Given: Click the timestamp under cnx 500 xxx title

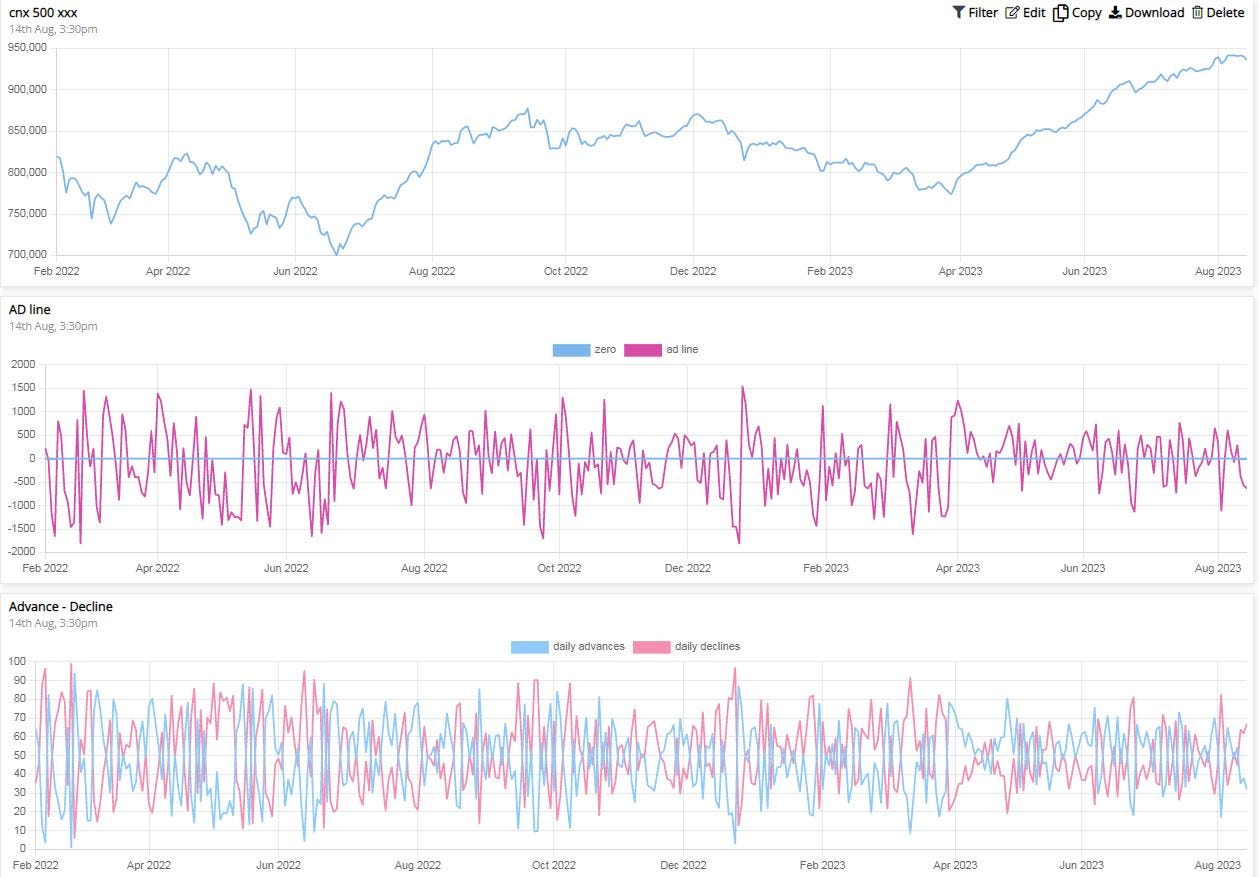Looking at the screenshot, I should pyautogui.click(x=53, y=29).
